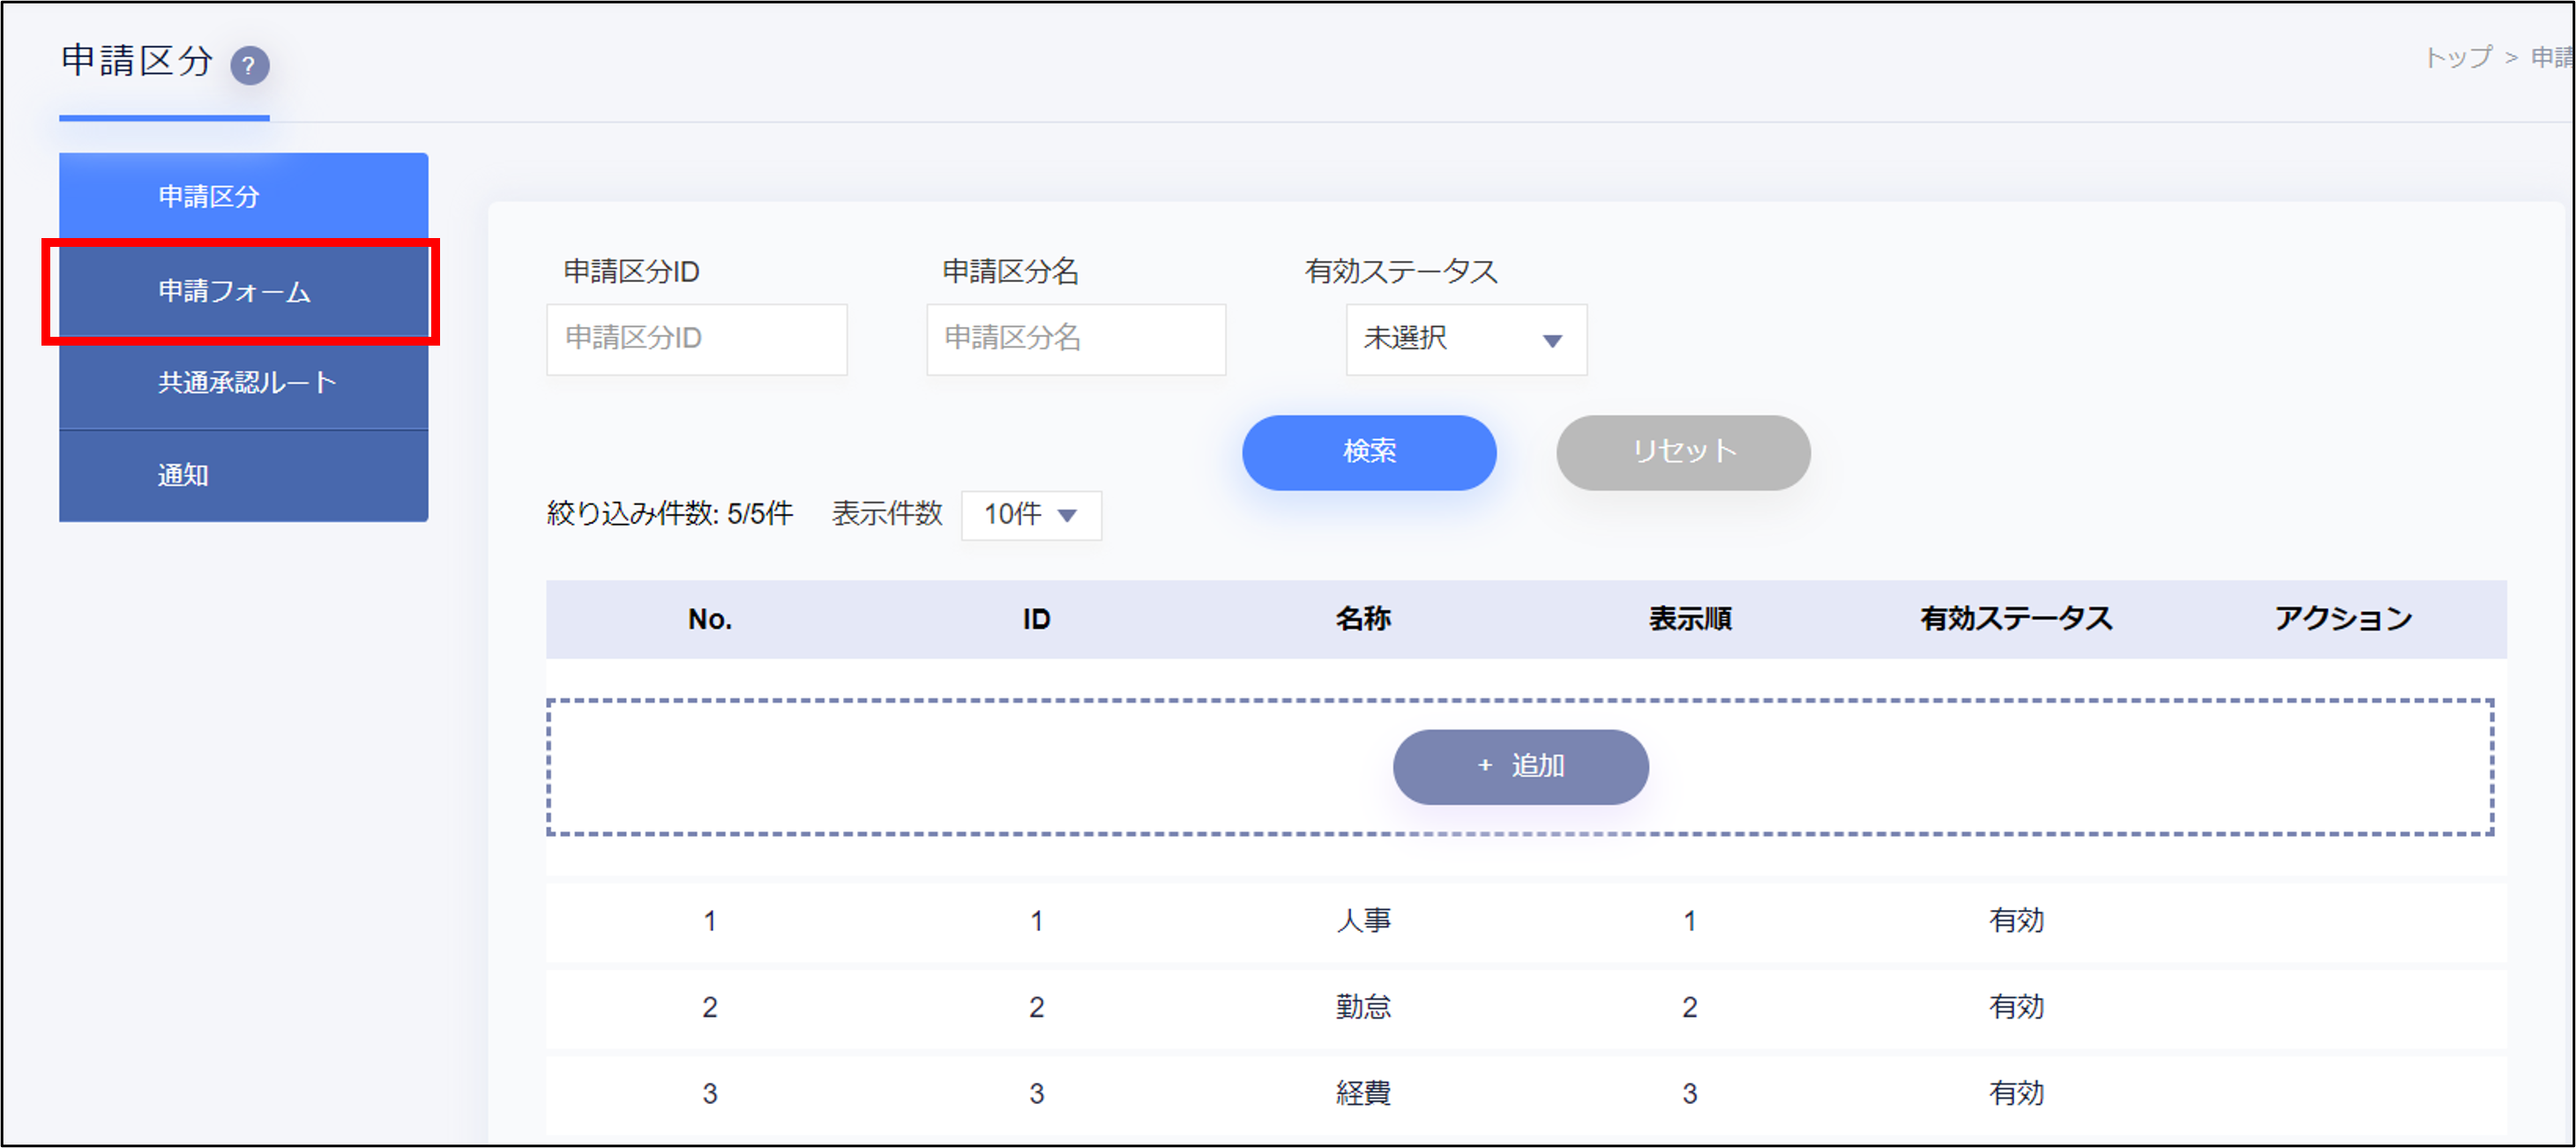Screen dimensions: 2576x1148
Task: Expand the 表示件数 10件 dropdown
Action: 1030,515
